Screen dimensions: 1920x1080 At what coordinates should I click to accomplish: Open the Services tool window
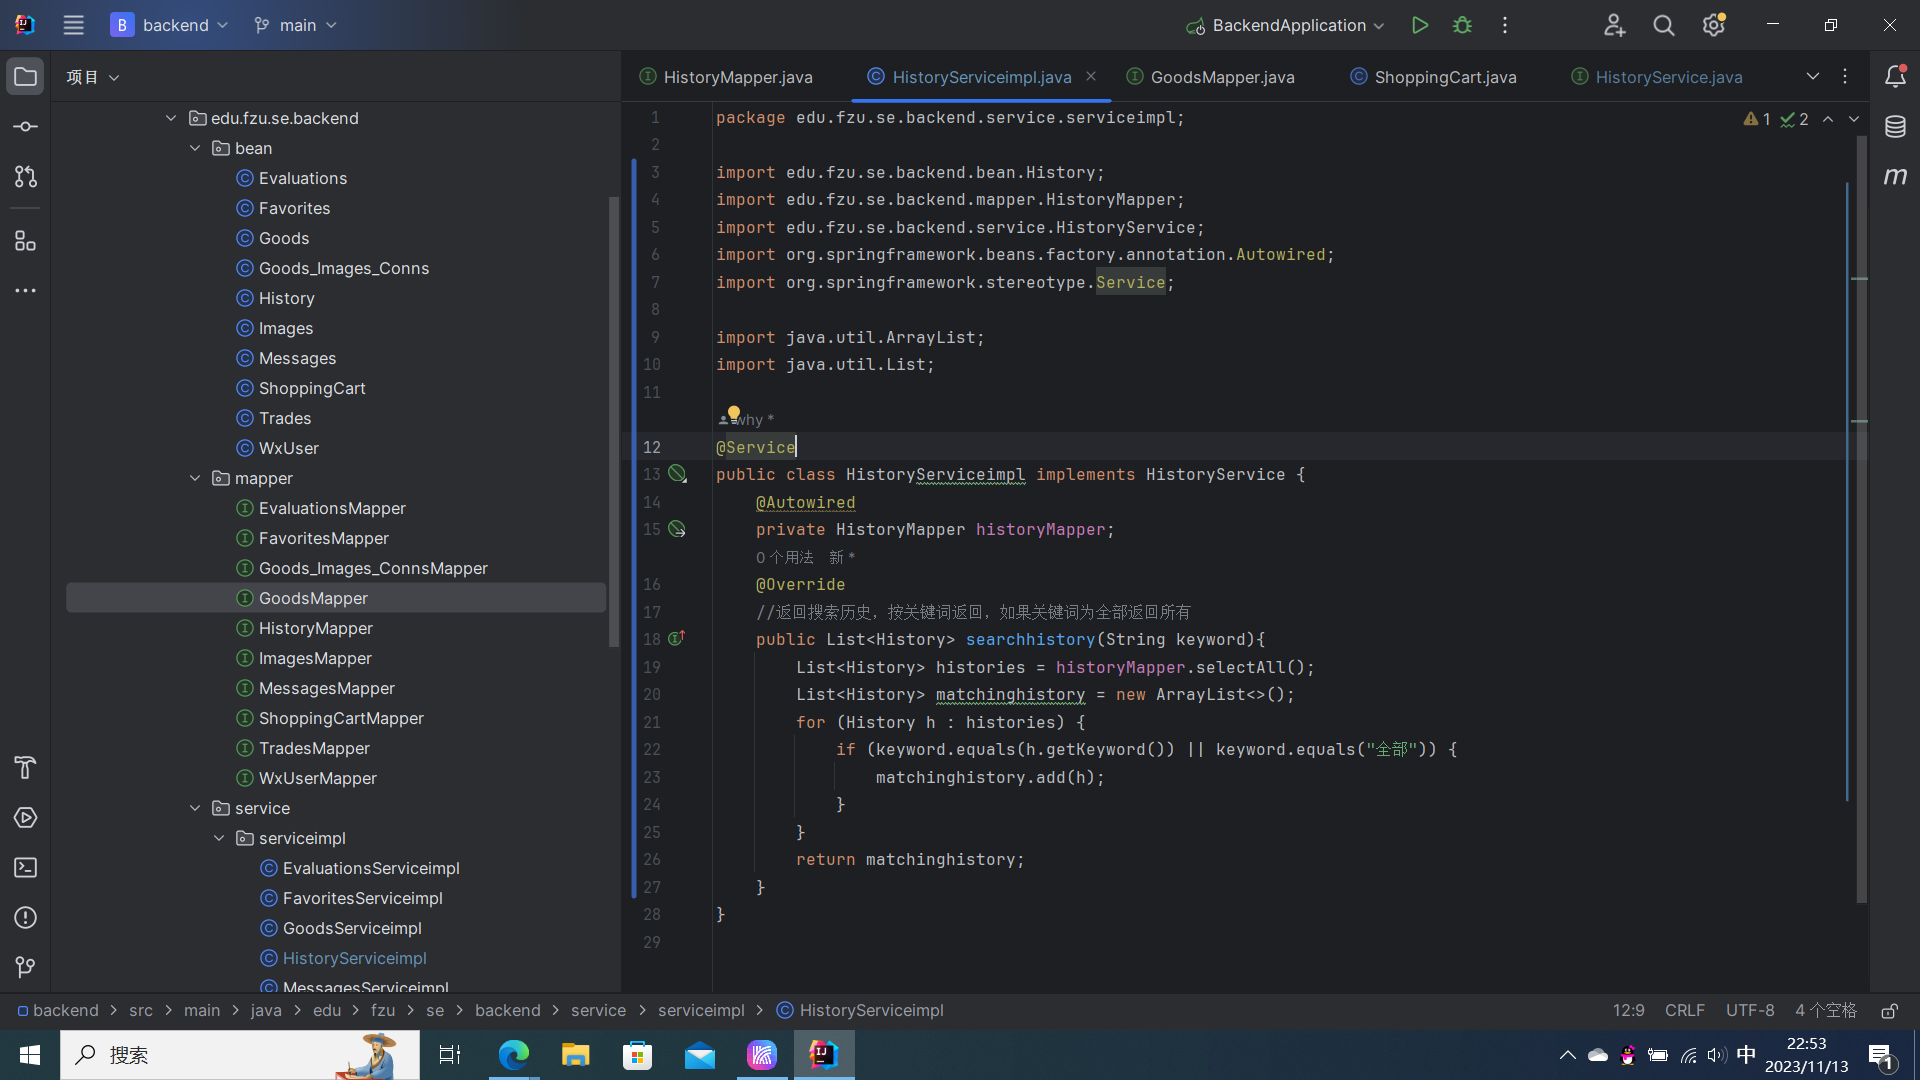(25, 818)
